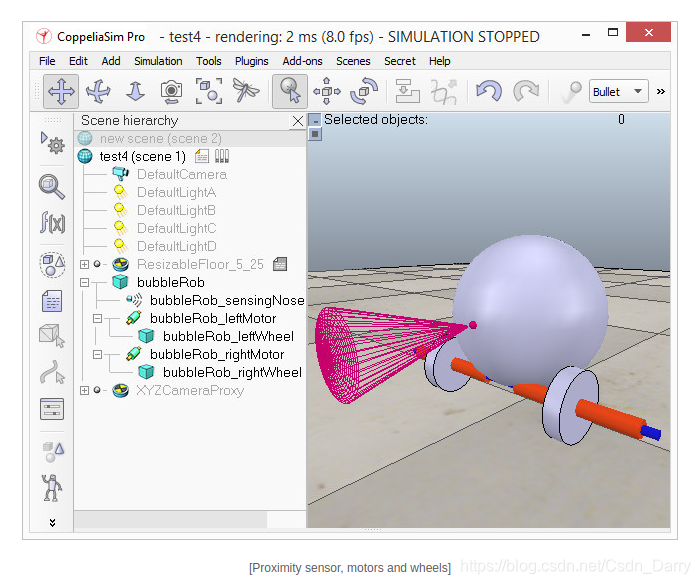Open the Plugins menu

tap(252, 61)
